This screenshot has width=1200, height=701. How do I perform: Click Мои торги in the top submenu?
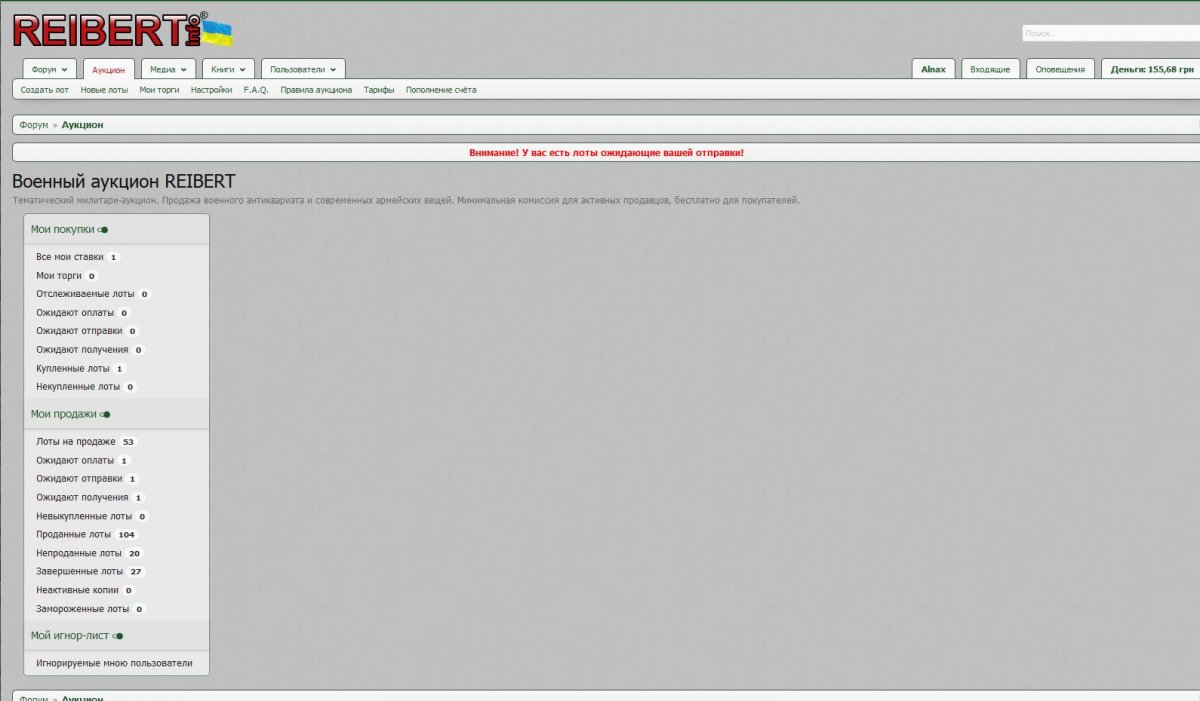(160, 90)
